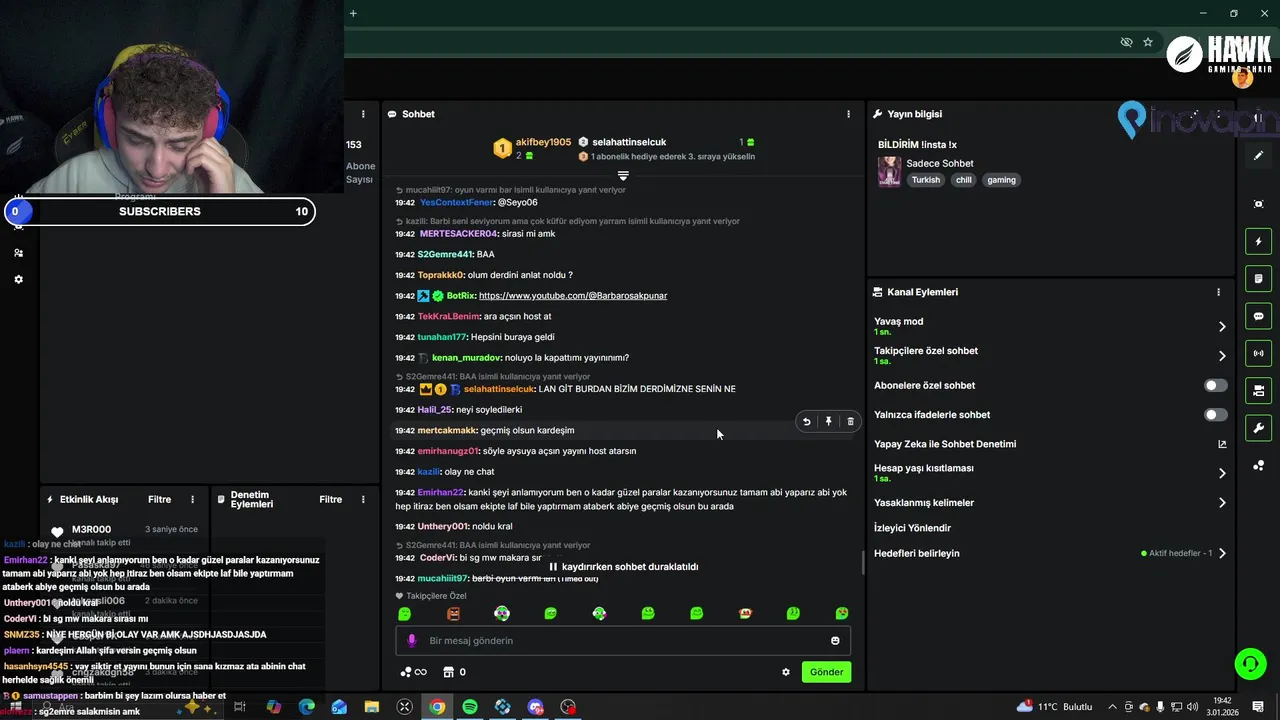
Task: Click username akifbey1905 in leaderboard
Action: [543, 142]
